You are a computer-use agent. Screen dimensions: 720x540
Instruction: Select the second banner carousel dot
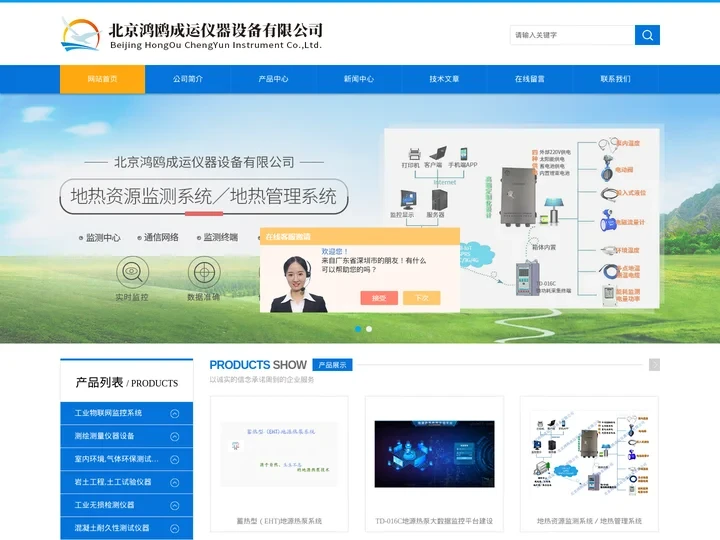coord(369,329)
